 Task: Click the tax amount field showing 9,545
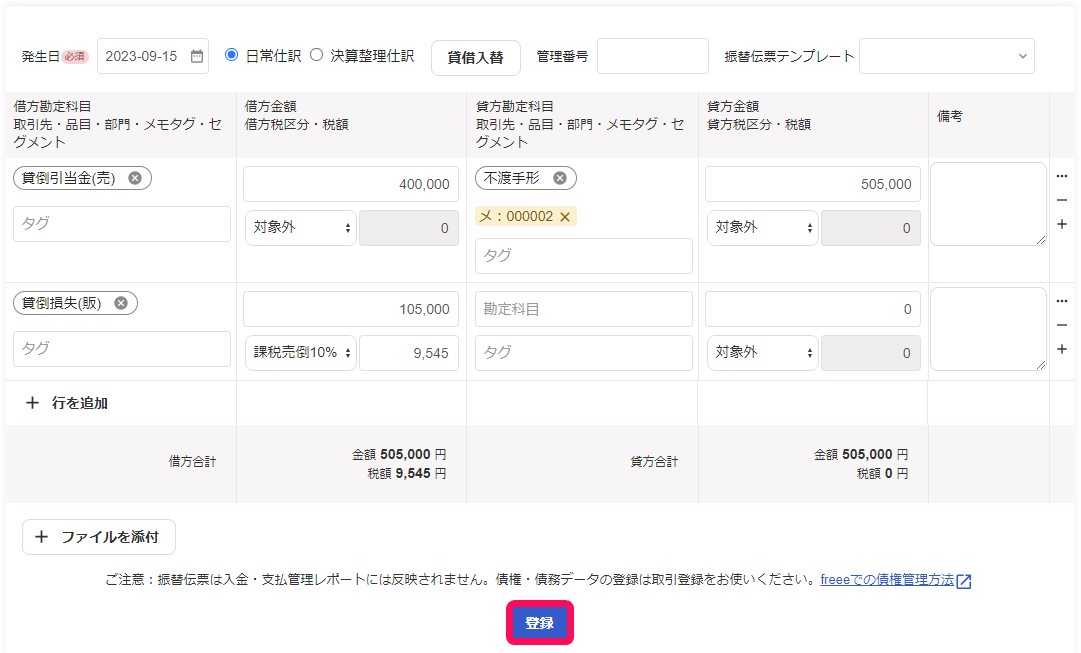(x=409, y=352)
